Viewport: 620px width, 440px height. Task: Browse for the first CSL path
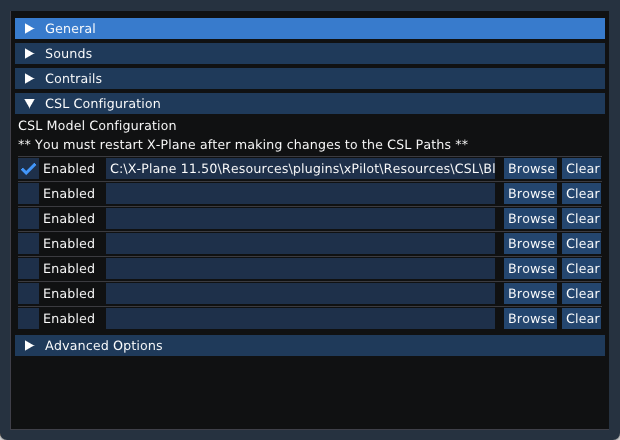[530, 169]
